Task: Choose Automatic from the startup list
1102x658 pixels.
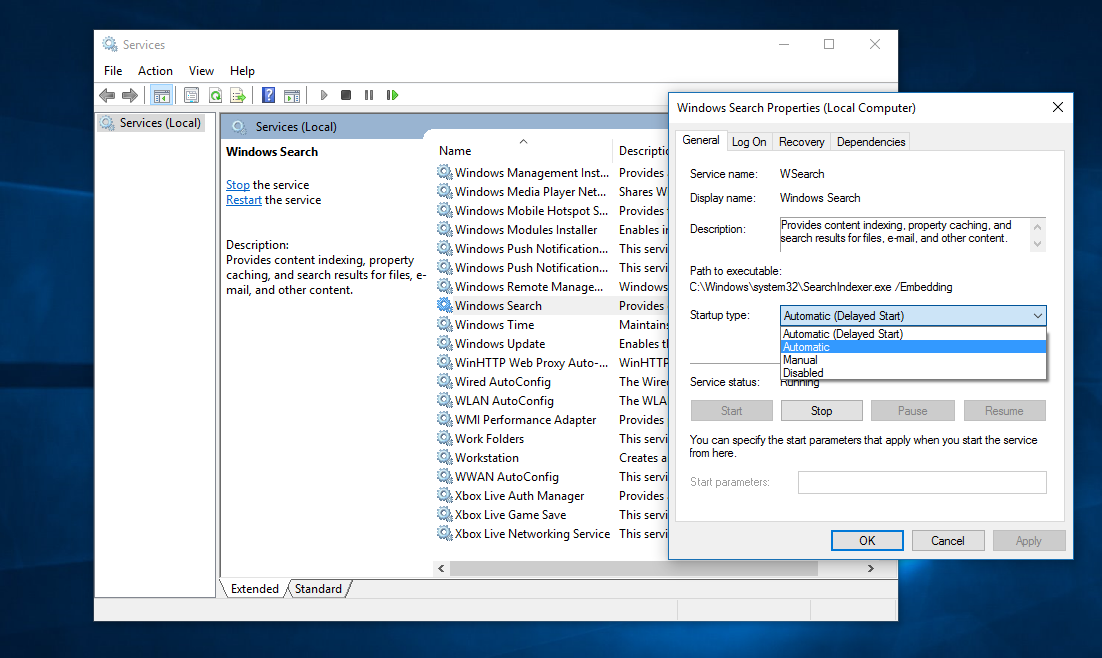Action: coord(913,347)
